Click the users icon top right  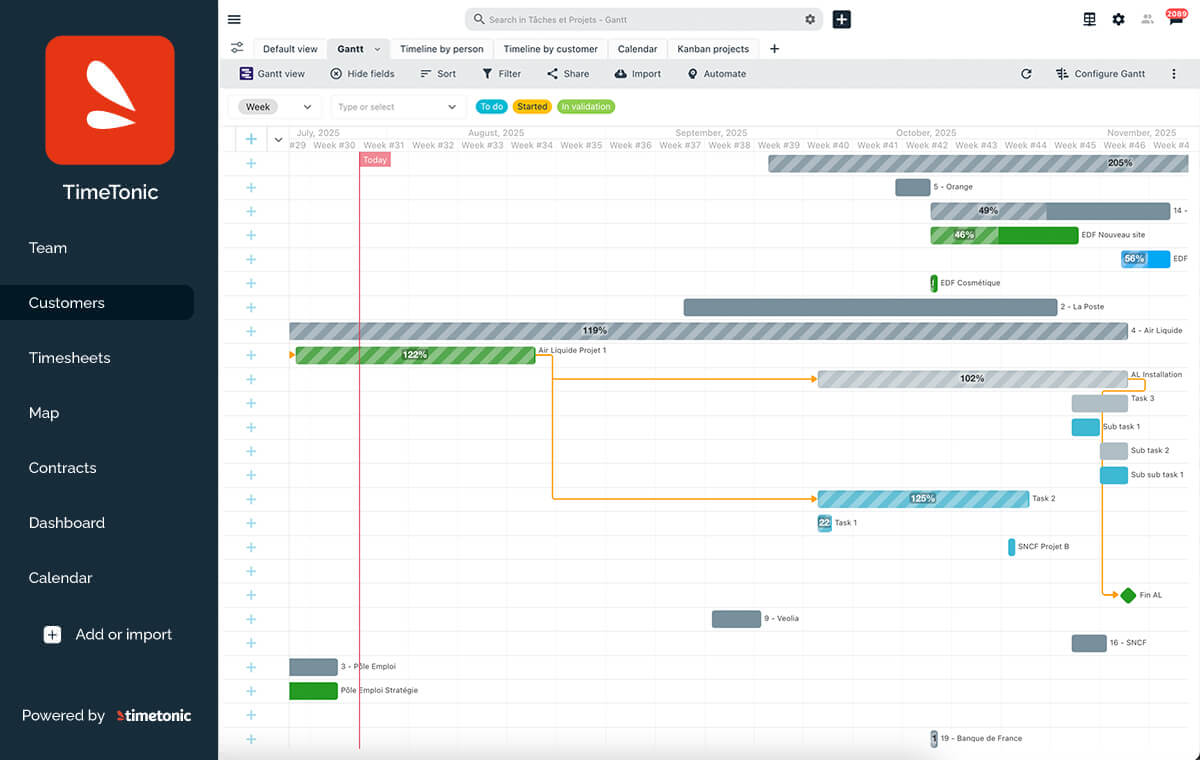coord(1147,19)
